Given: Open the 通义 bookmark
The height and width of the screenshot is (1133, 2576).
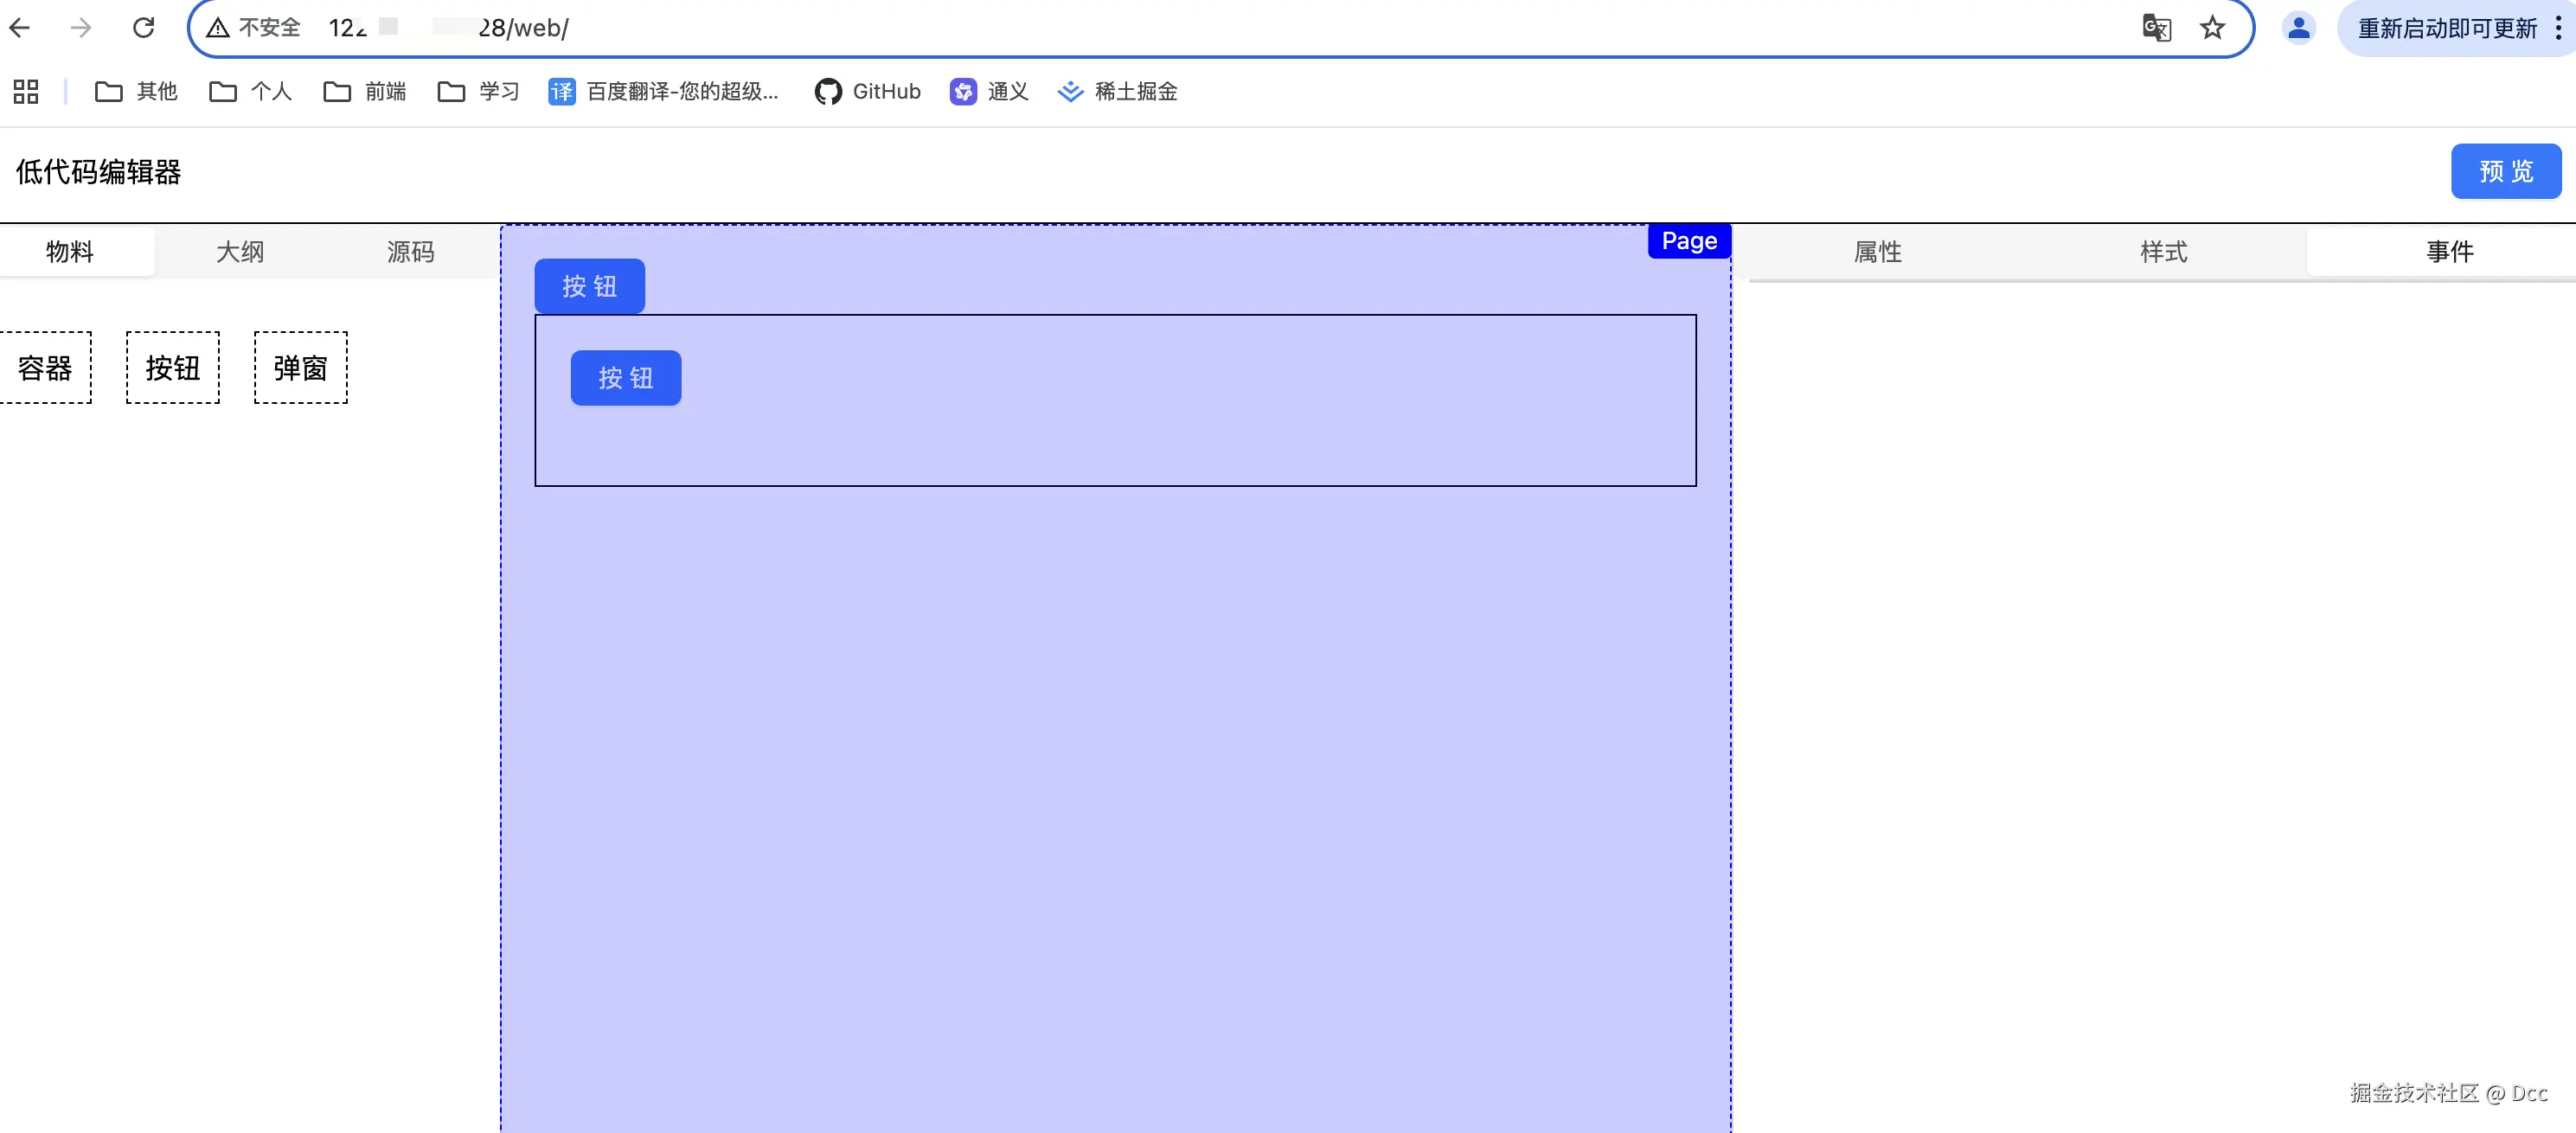Looking at the screenshot, I should click(989, 92).
